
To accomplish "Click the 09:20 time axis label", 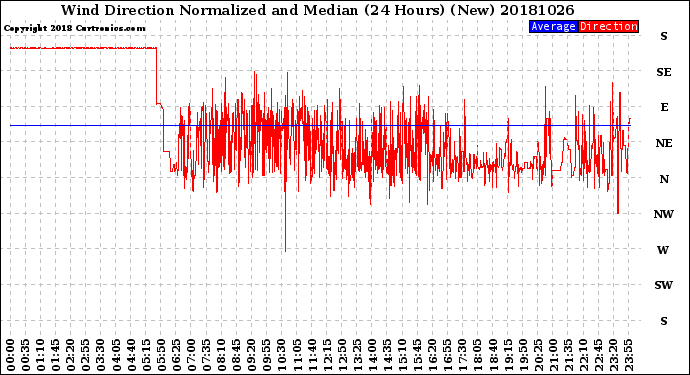I will (252, 355).
